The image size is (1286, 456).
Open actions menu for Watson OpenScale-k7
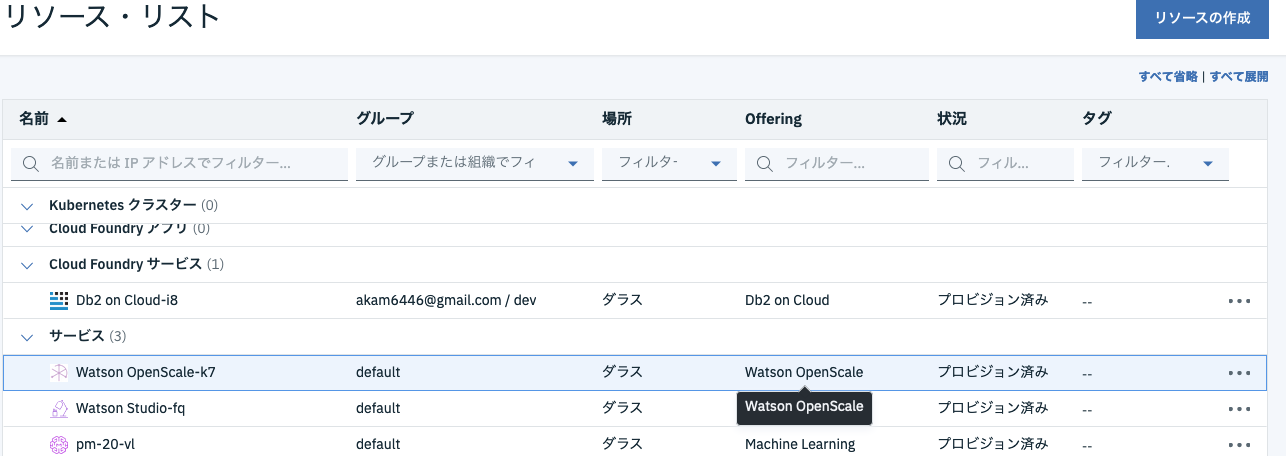(1239, 372)
